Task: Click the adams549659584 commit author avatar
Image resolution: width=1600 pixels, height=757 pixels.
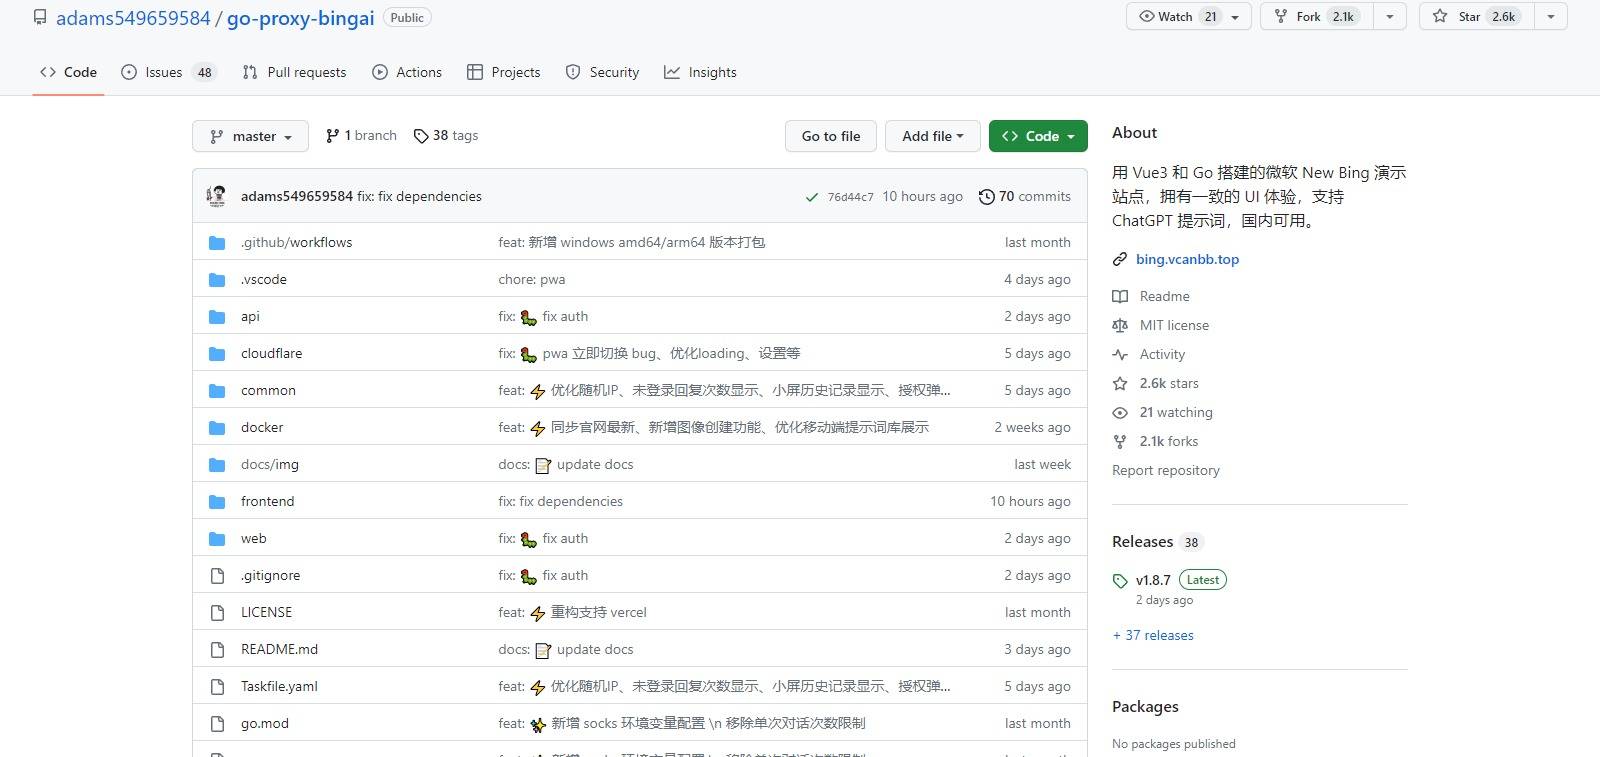Action: (x=216, y=196)
